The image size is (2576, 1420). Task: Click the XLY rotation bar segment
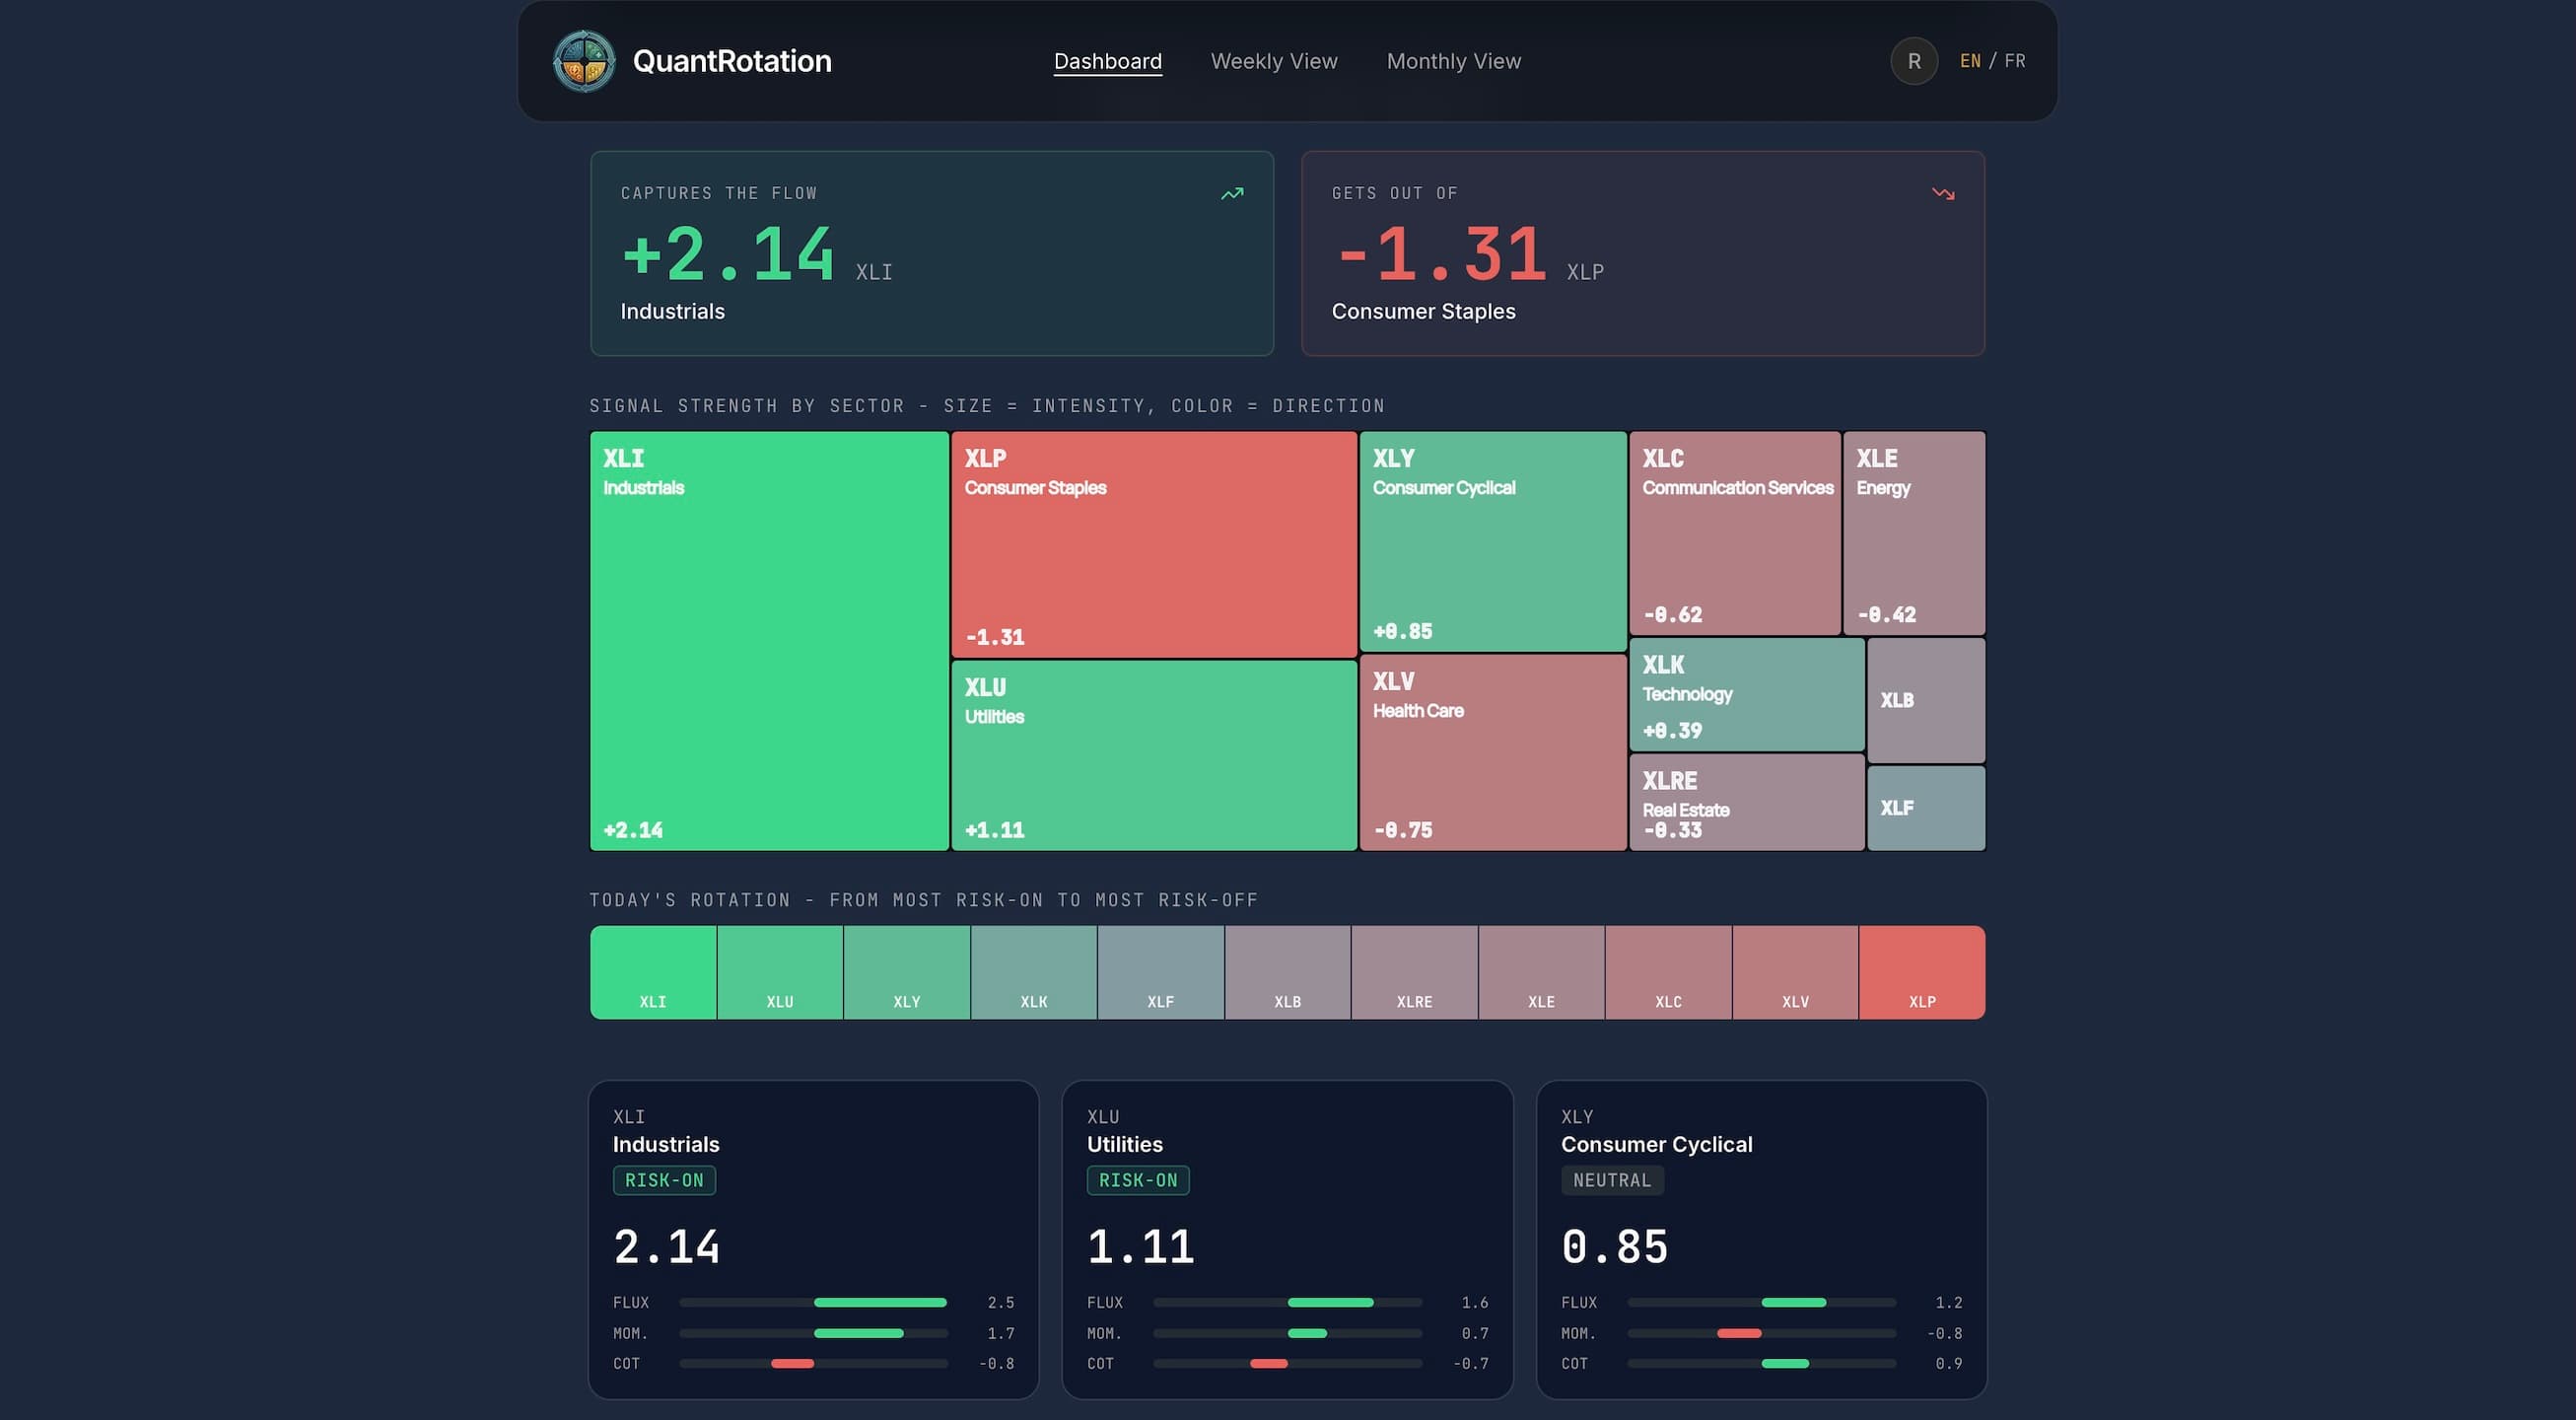point(907,972)
